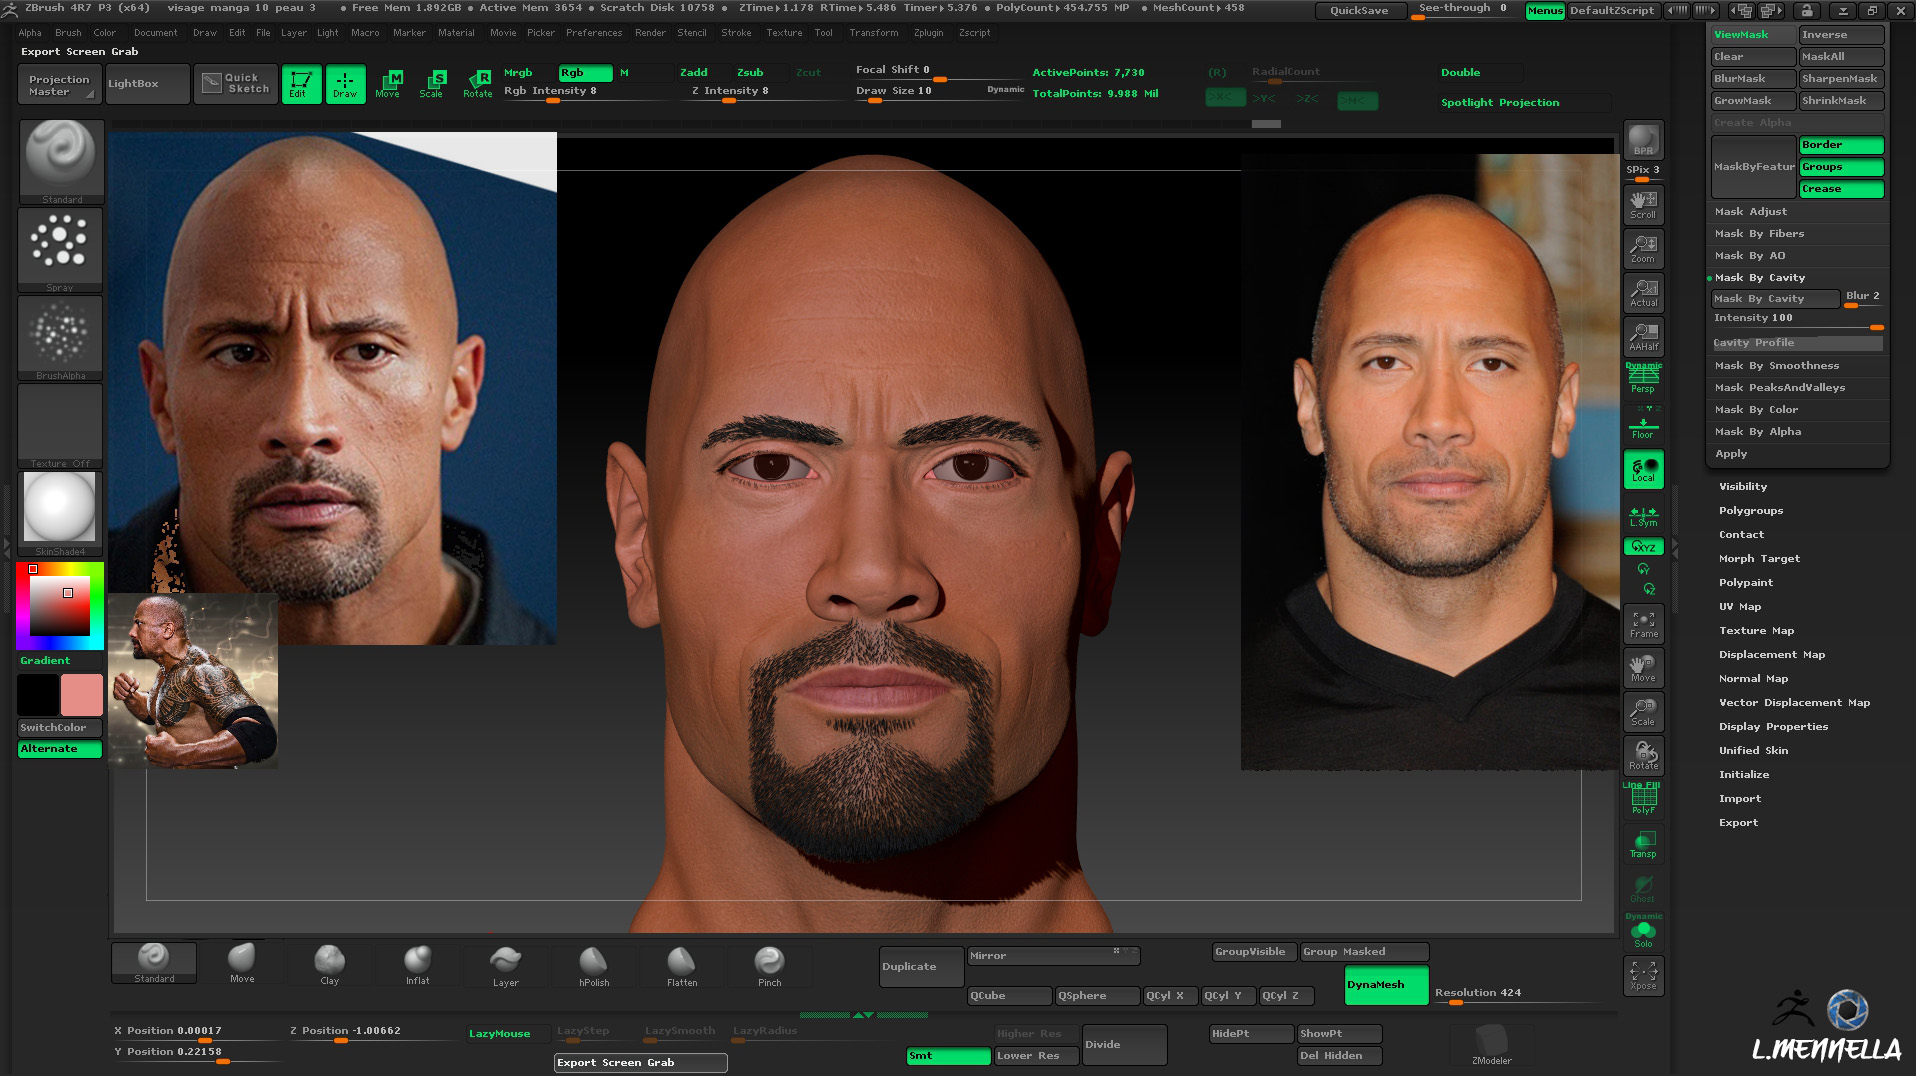Expand the Display Properties subpalette

tap(1773, 727)
